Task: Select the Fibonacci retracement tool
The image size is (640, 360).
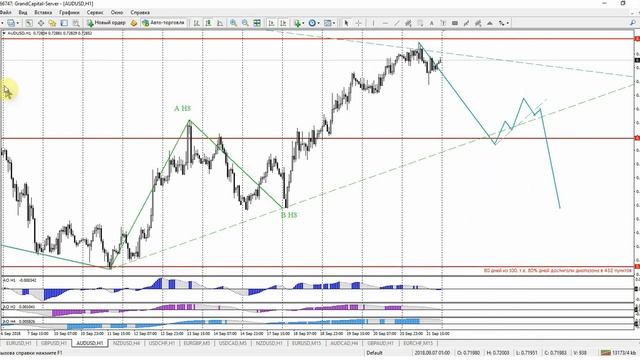Action: coord(420,23)
